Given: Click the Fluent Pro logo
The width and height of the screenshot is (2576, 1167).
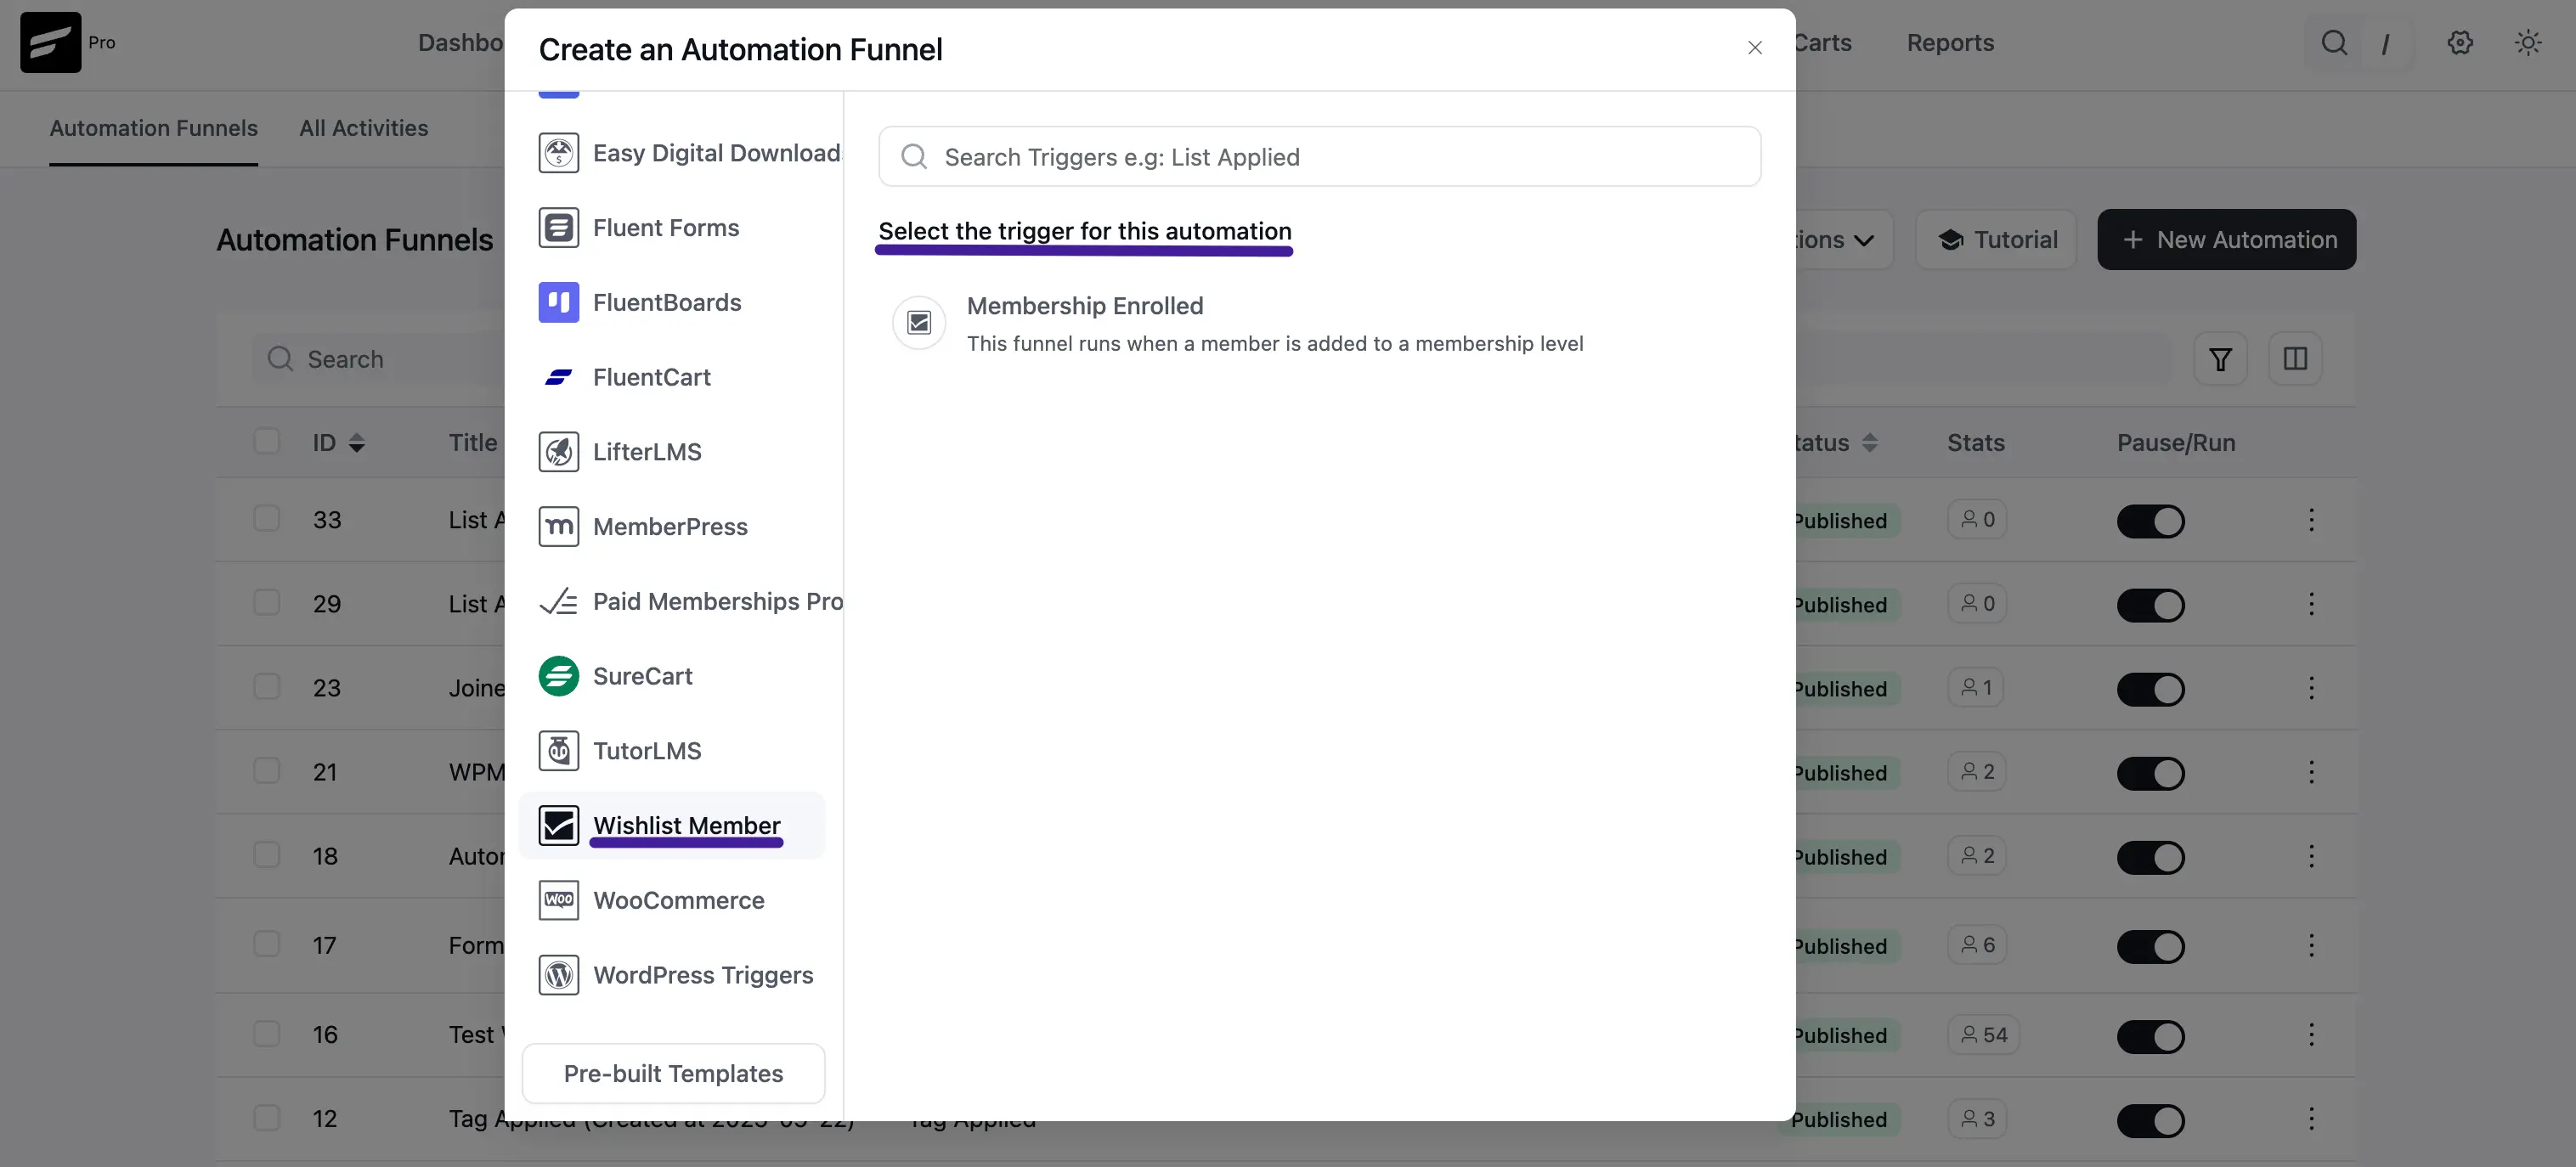Looking at the screenshot, I should pyautogui.click(x=51, y=42).
